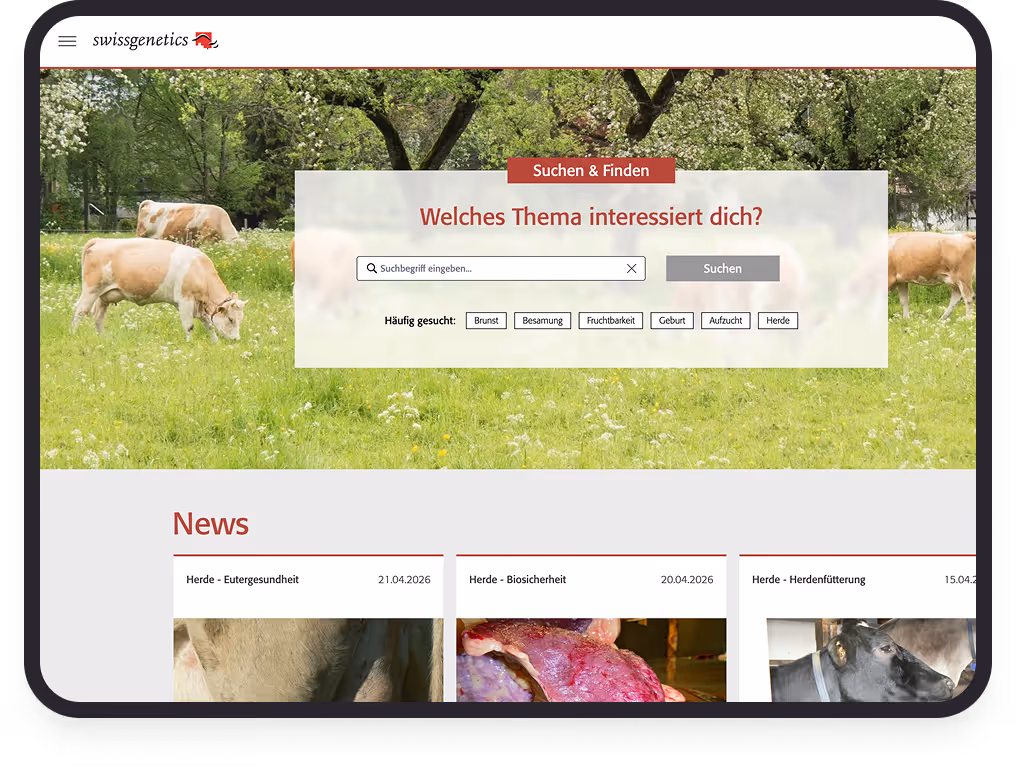Open the Suchen & Finden tab label
Screen dimensions: 1016x766
591,170
